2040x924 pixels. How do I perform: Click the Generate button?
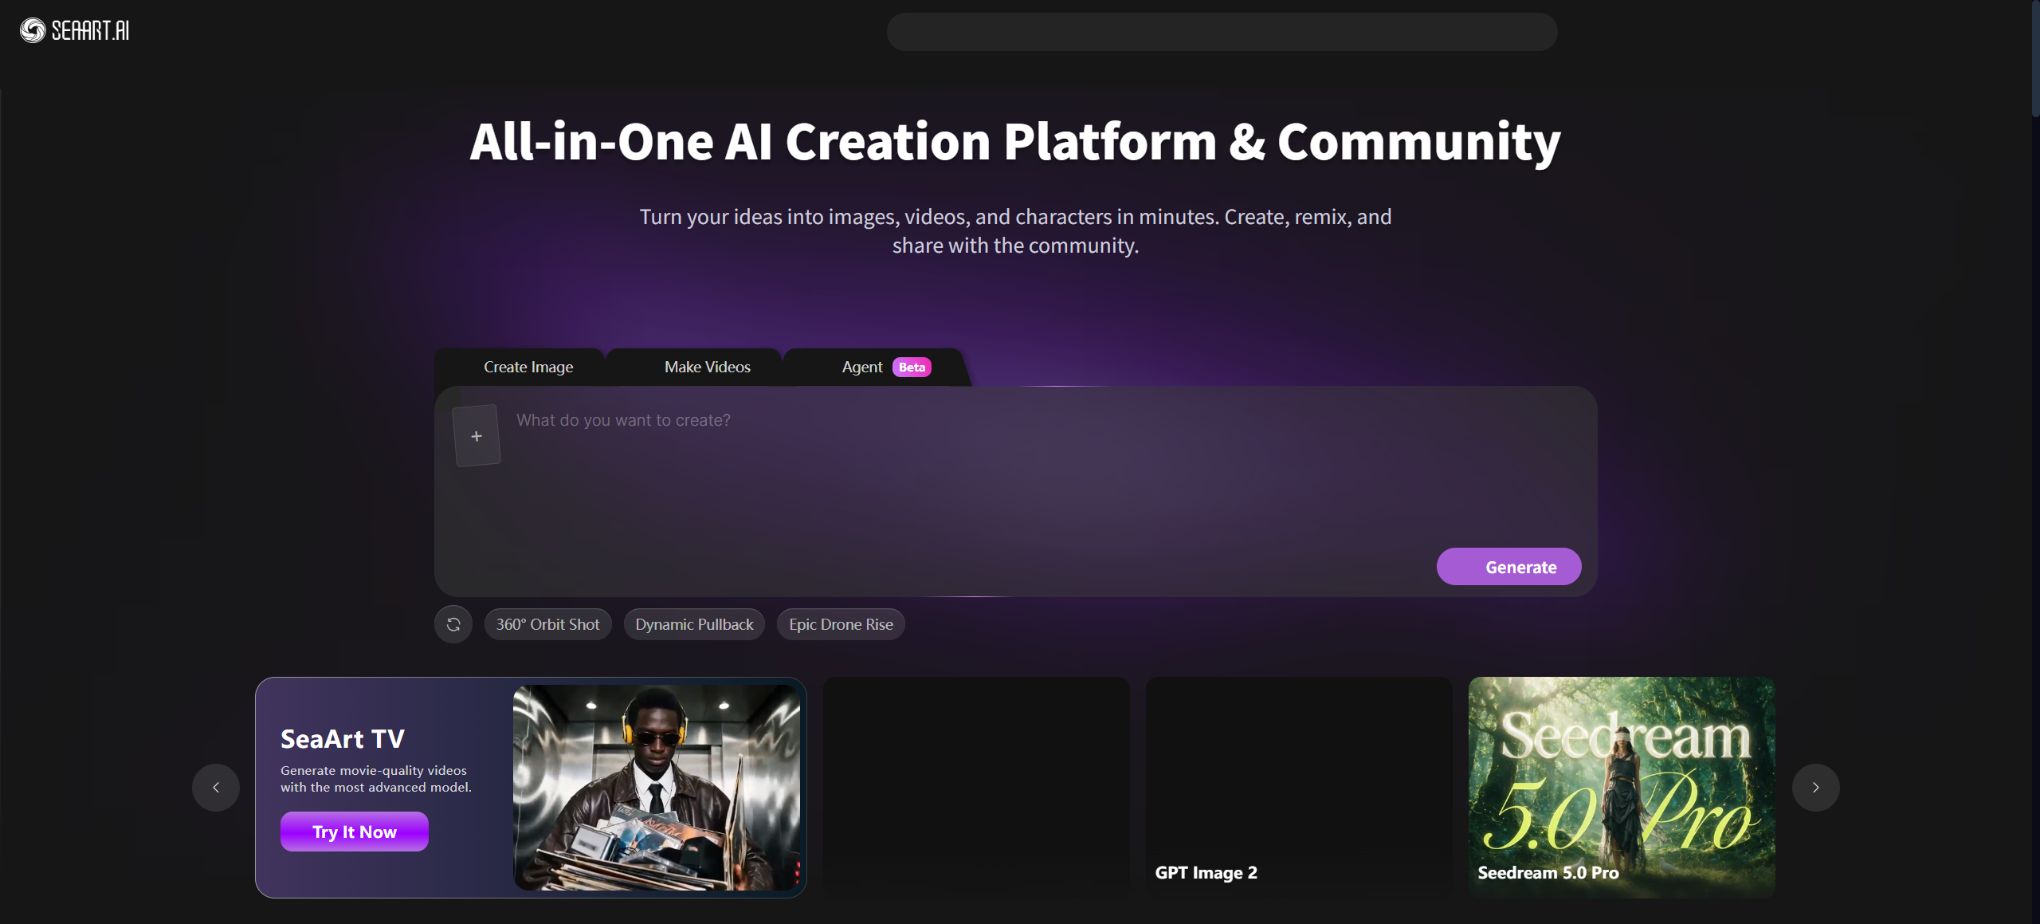1509,567
